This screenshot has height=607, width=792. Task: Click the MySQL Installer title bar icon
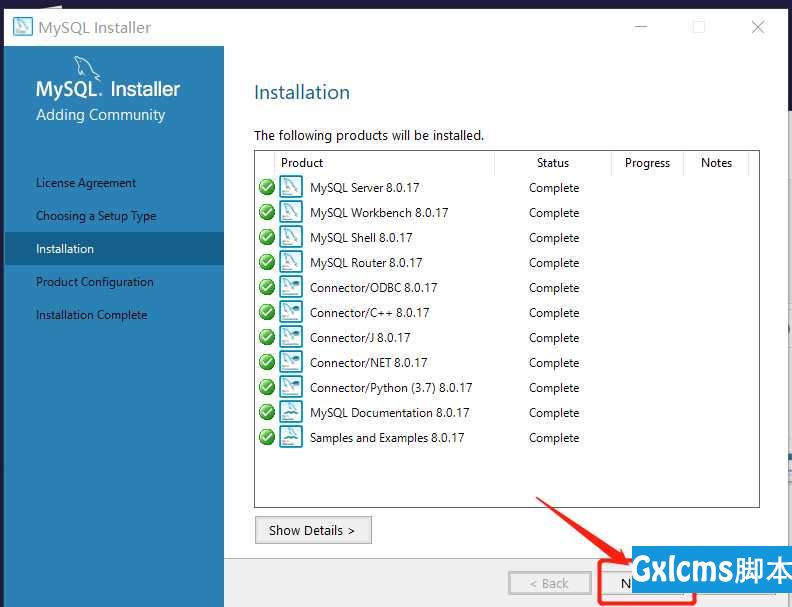point(23,27)
